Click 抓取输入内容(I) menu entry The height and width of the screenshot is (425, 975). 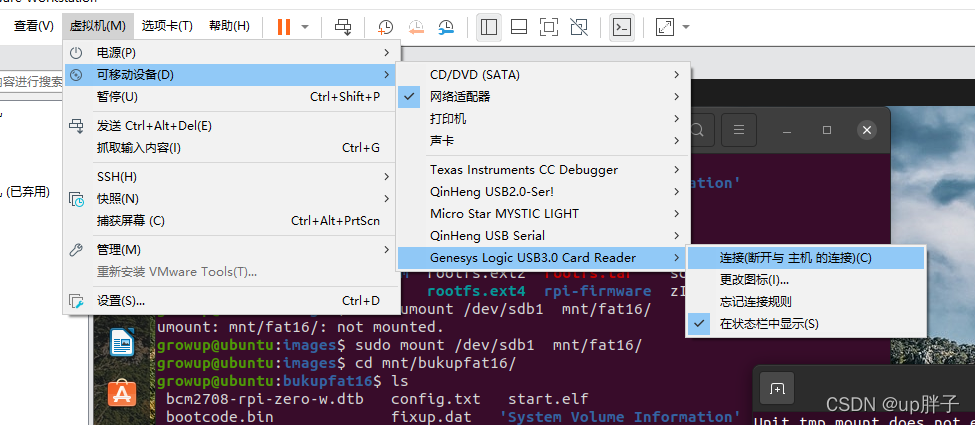[231, 148]
